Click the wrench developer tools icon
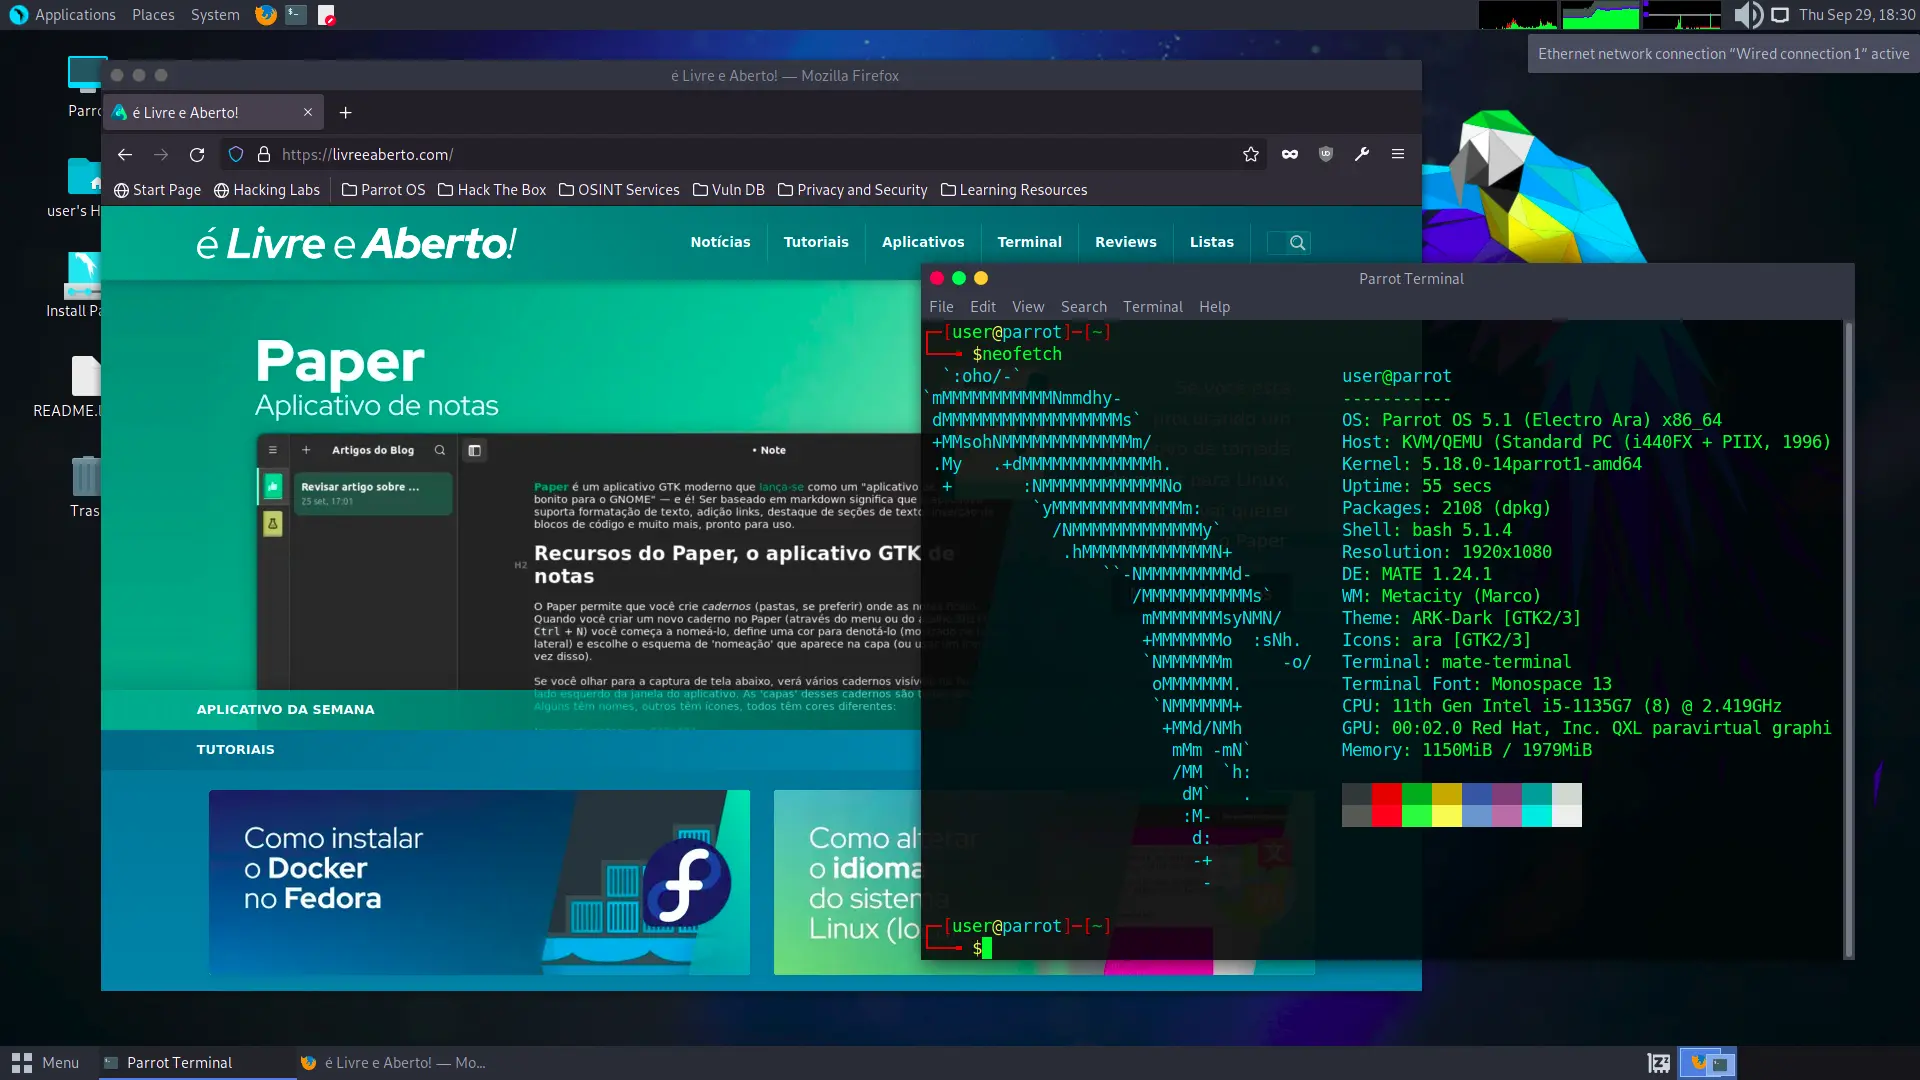Screen dimensions: 1920x1080 (1362, 154)
